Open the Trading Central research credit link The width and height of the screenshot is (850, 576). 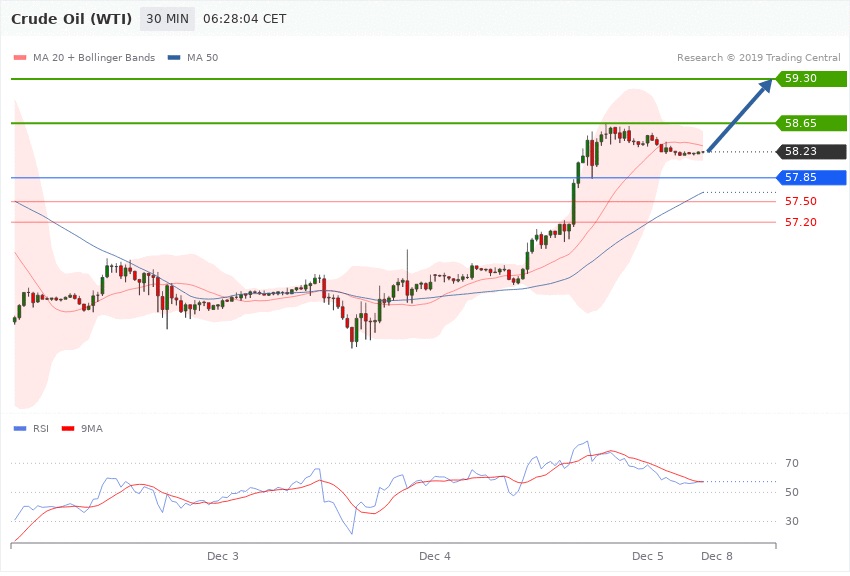click(758, 58)
